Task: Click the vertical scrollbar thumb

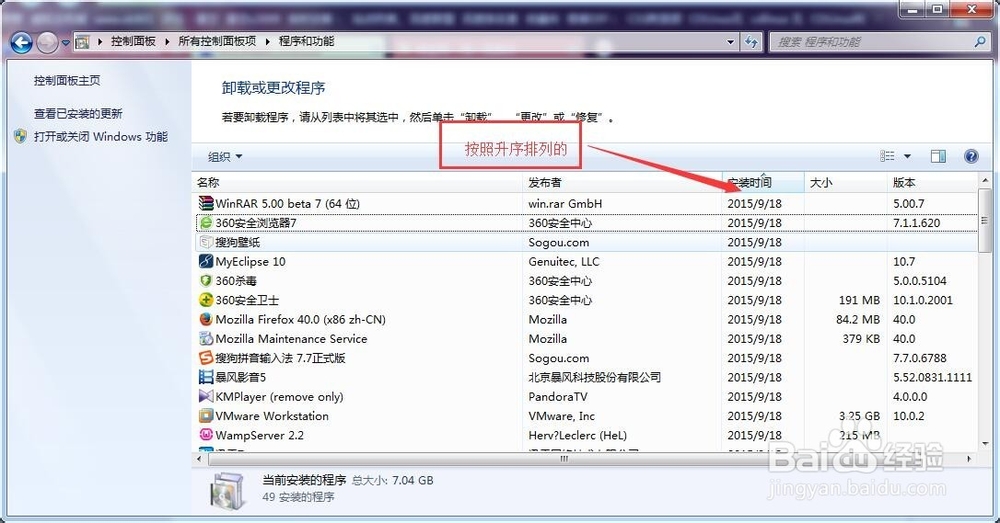Action: coord(985,220)
